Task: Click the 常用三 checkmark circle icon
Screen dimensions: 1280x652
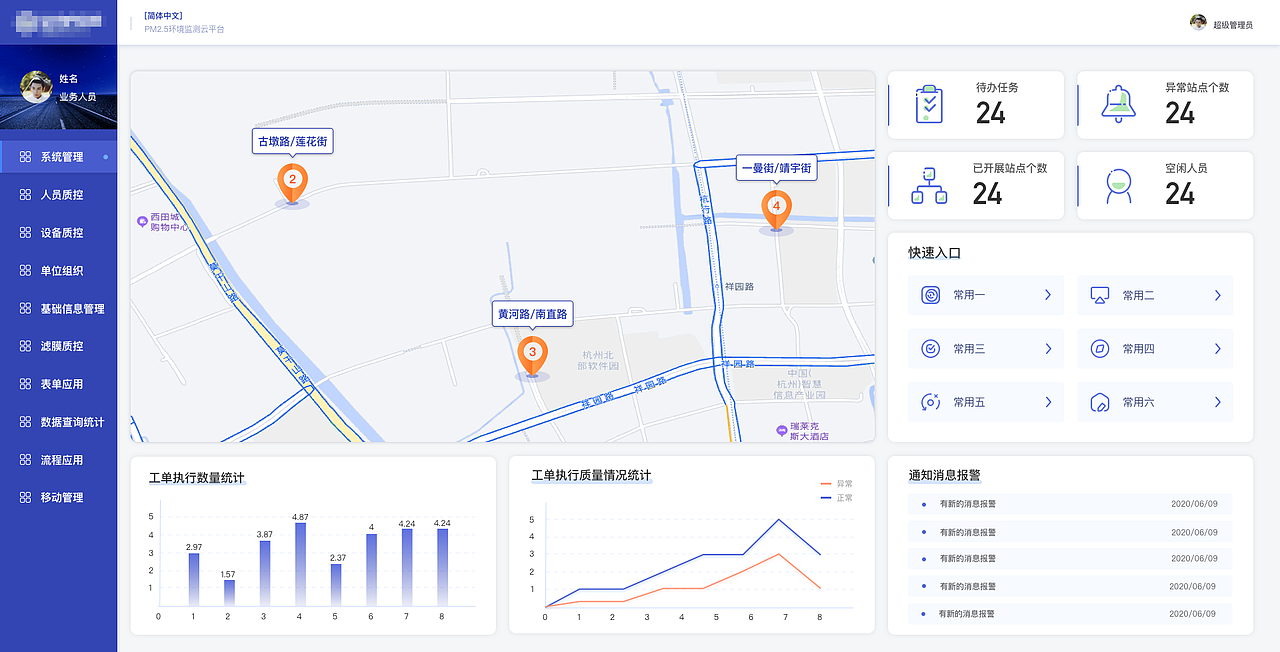Action: [930, 349]
